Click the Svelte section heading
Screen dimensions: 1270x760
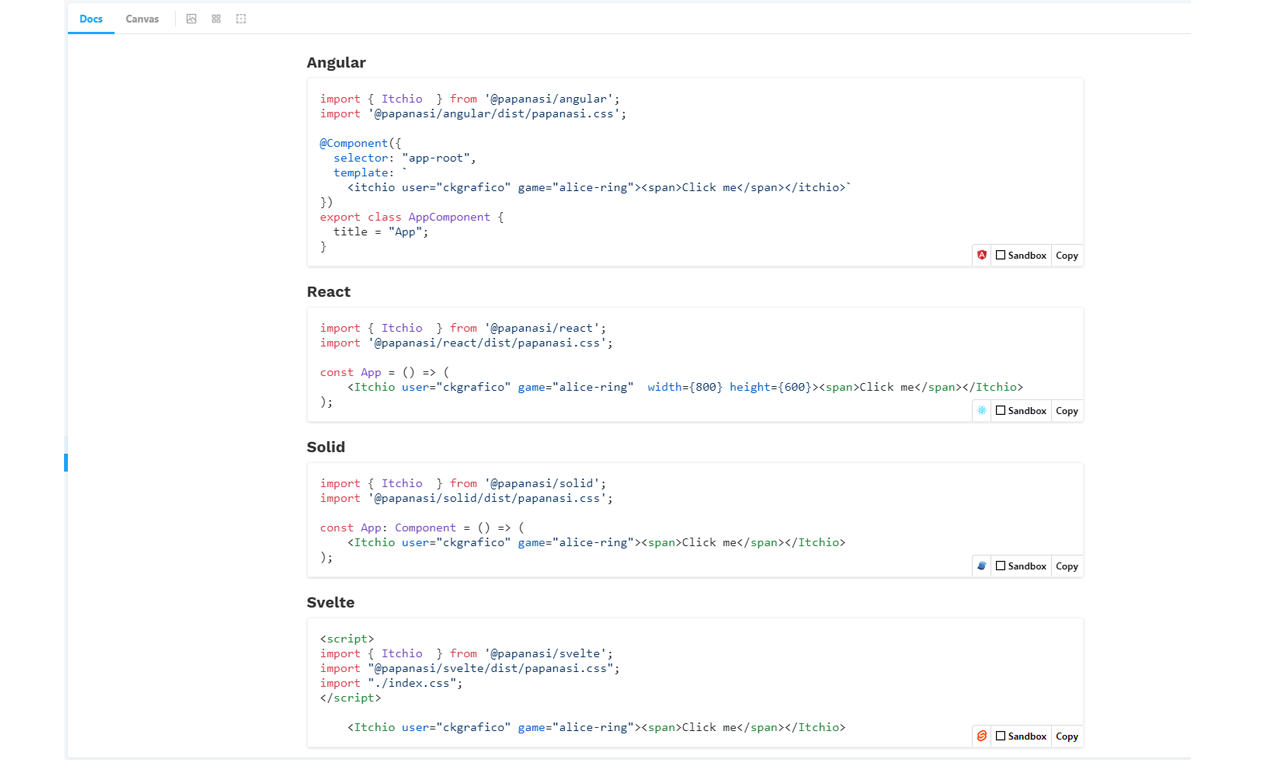tap(331, 602)
